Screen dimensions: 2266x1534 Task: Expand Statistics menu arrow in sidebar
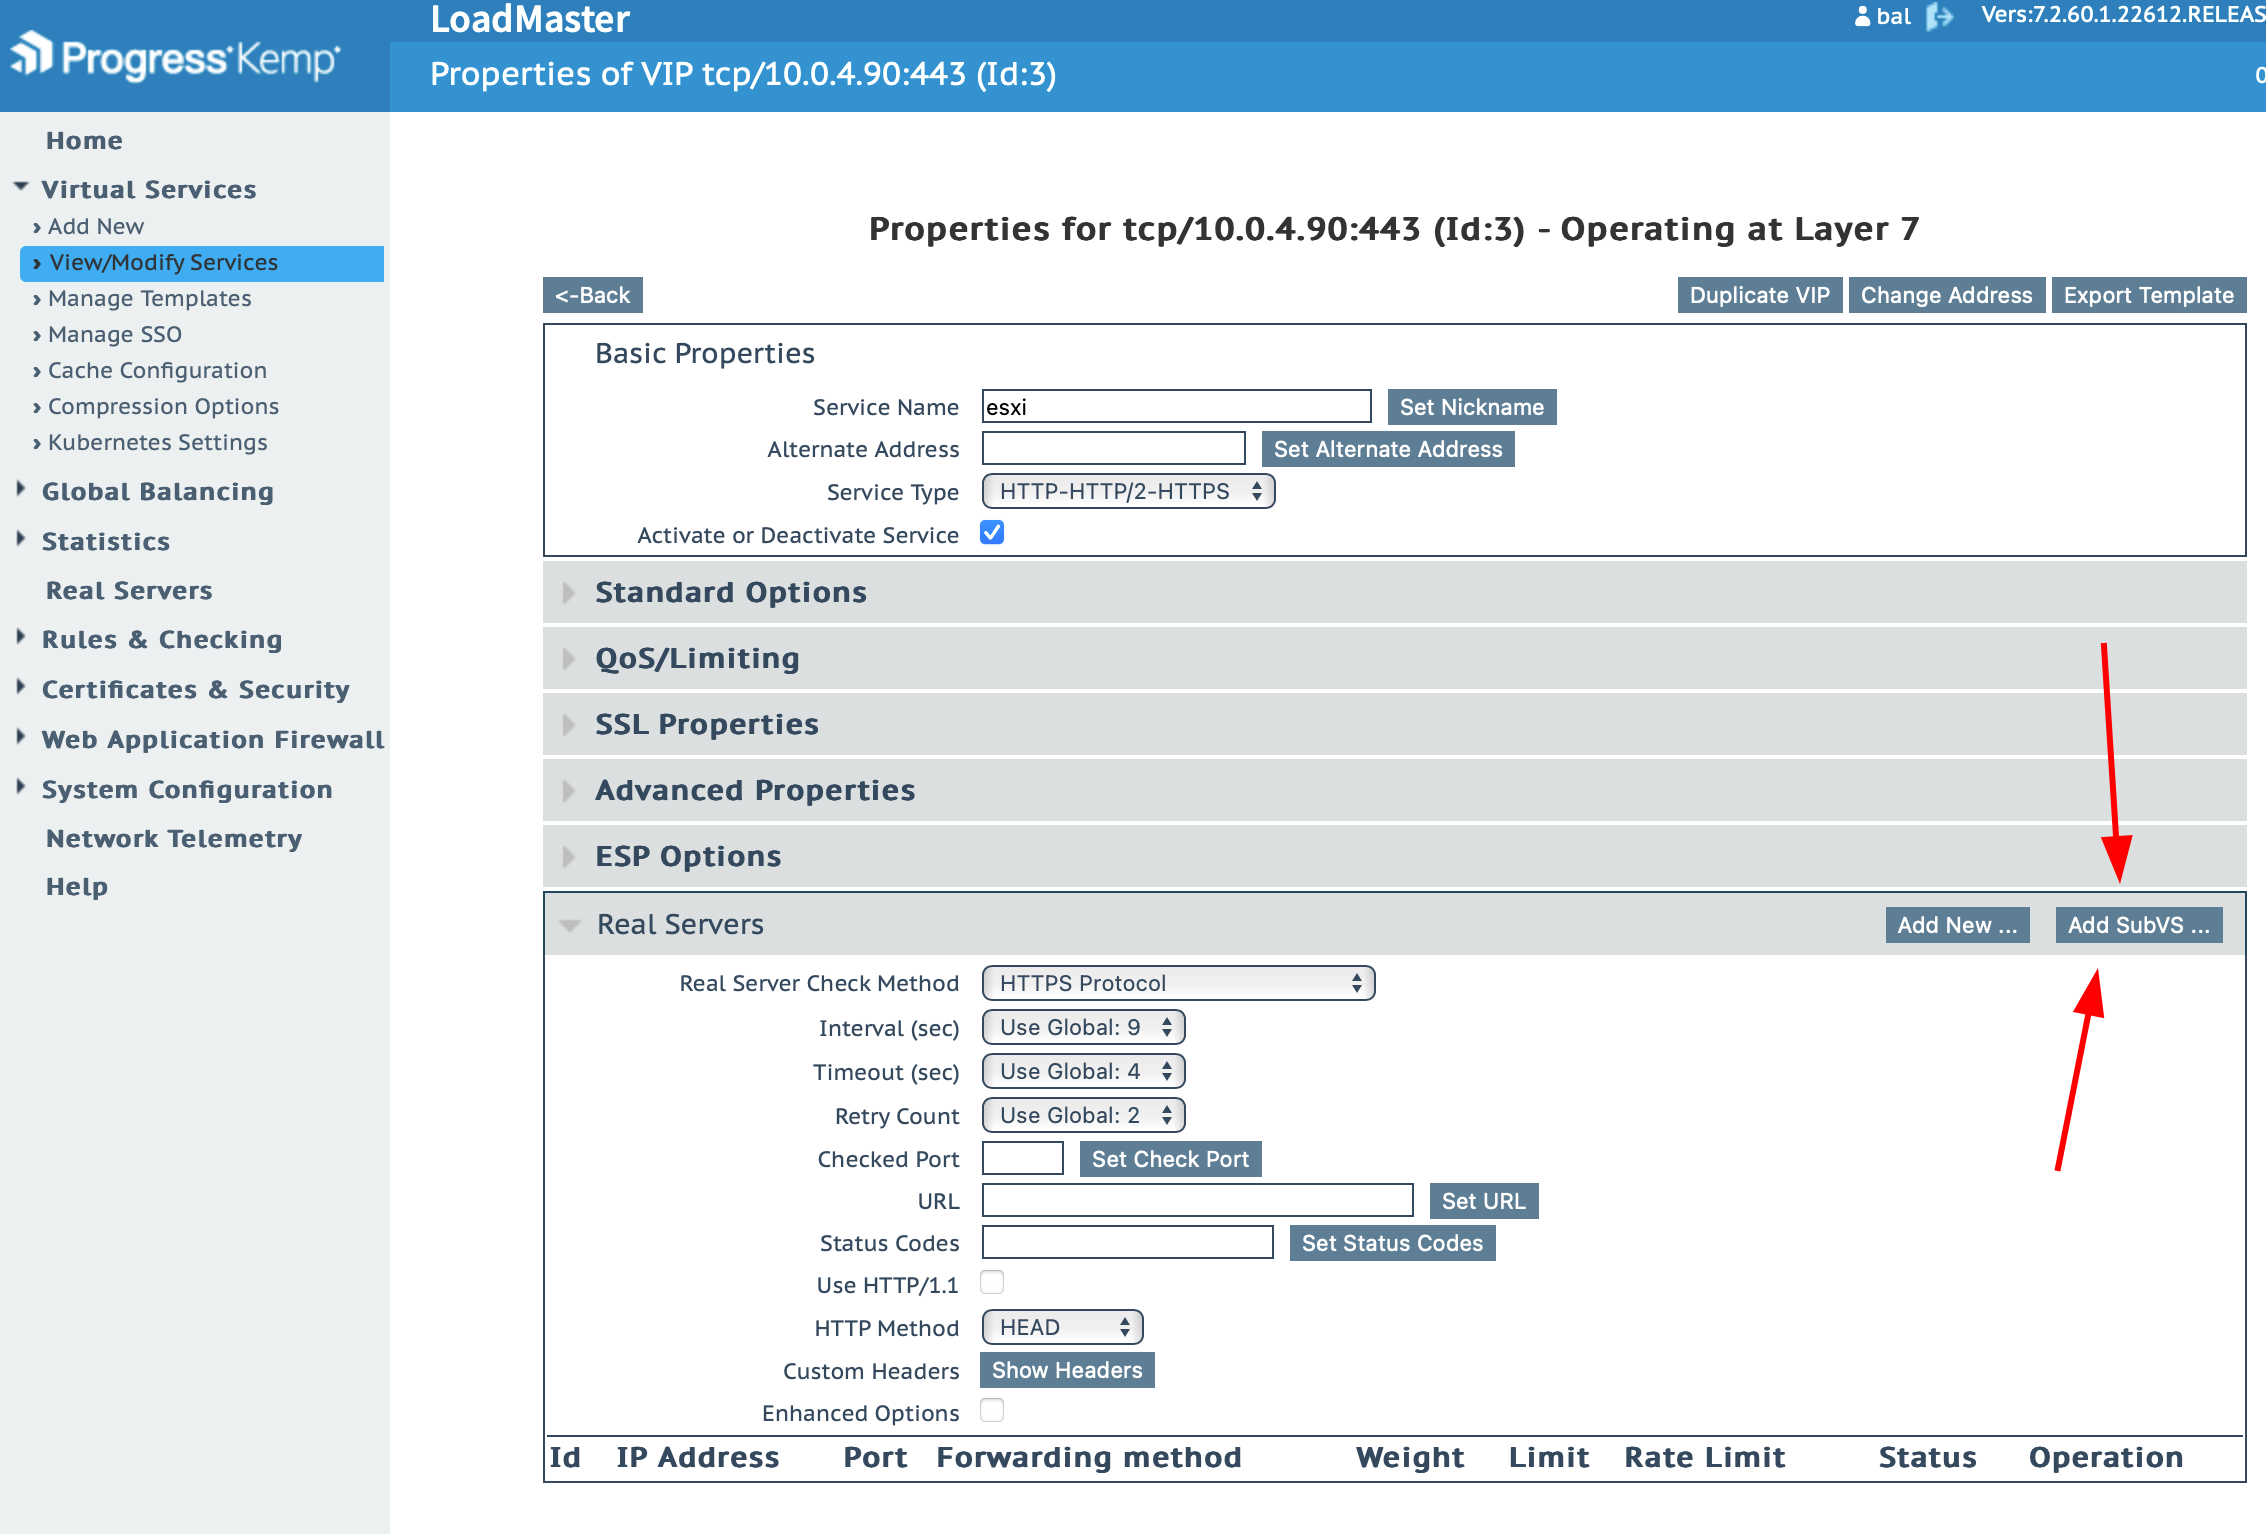click(21, 540)
